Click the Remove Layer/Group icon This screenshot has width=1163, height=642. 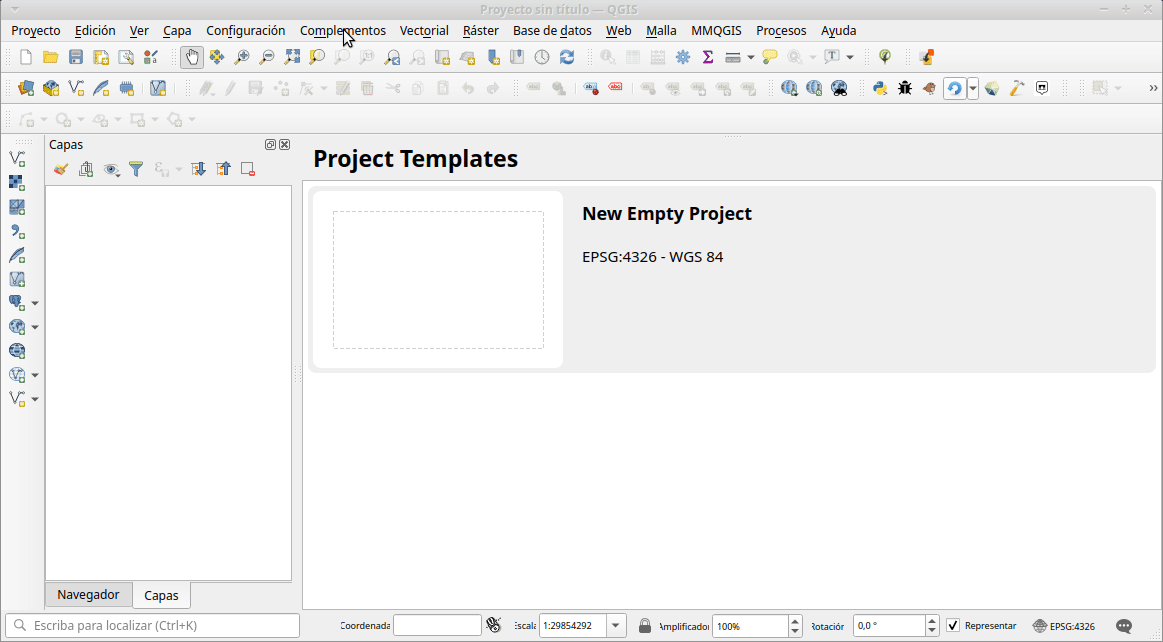click(248, 169)
